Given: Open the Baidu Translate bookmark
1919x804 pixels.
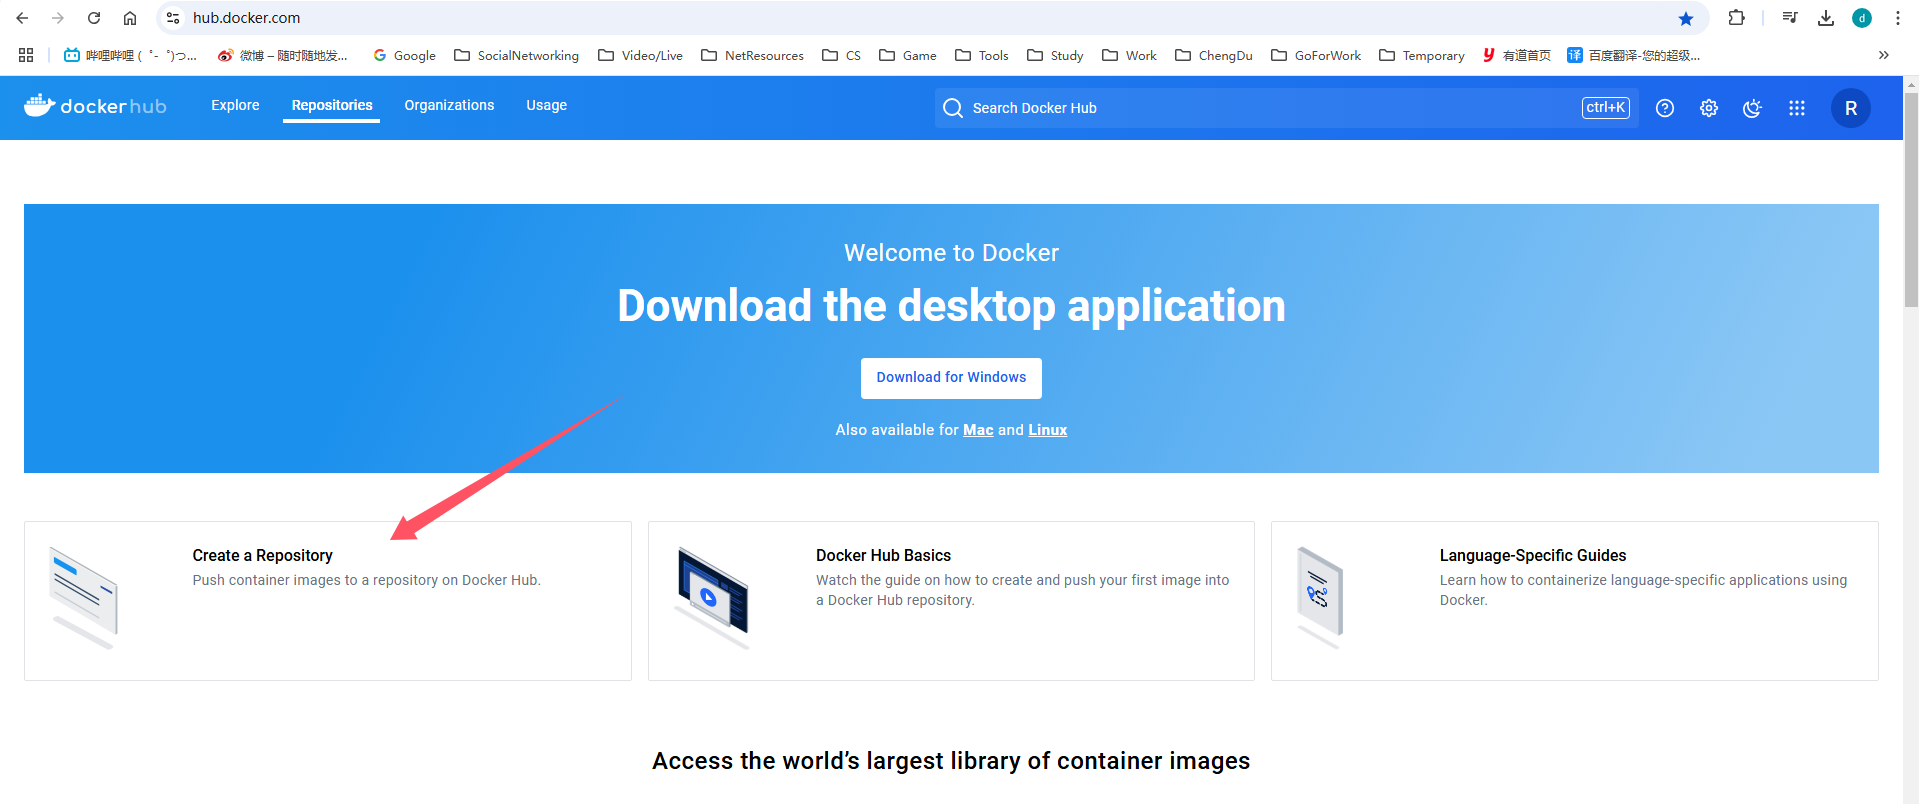Looking at the screenshot, I should (x=1634, y=55).
